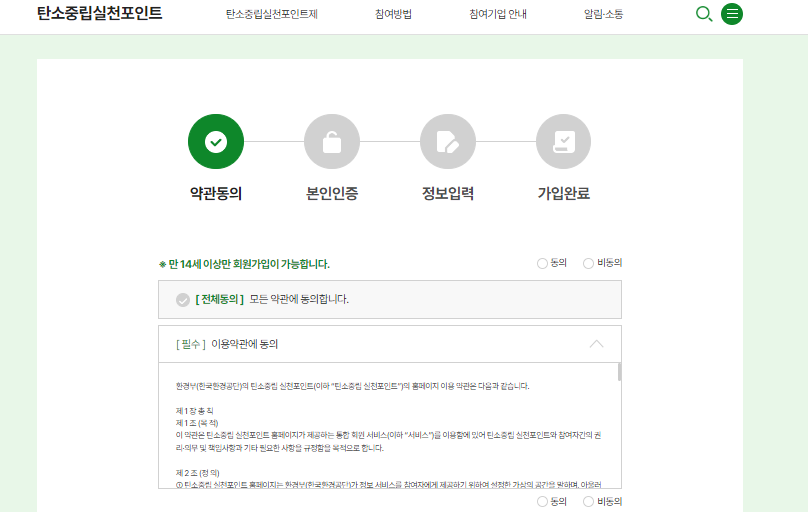Open the 참여방법 menu
The height and width of the screenshot is (512, 808).
(393, 14)
